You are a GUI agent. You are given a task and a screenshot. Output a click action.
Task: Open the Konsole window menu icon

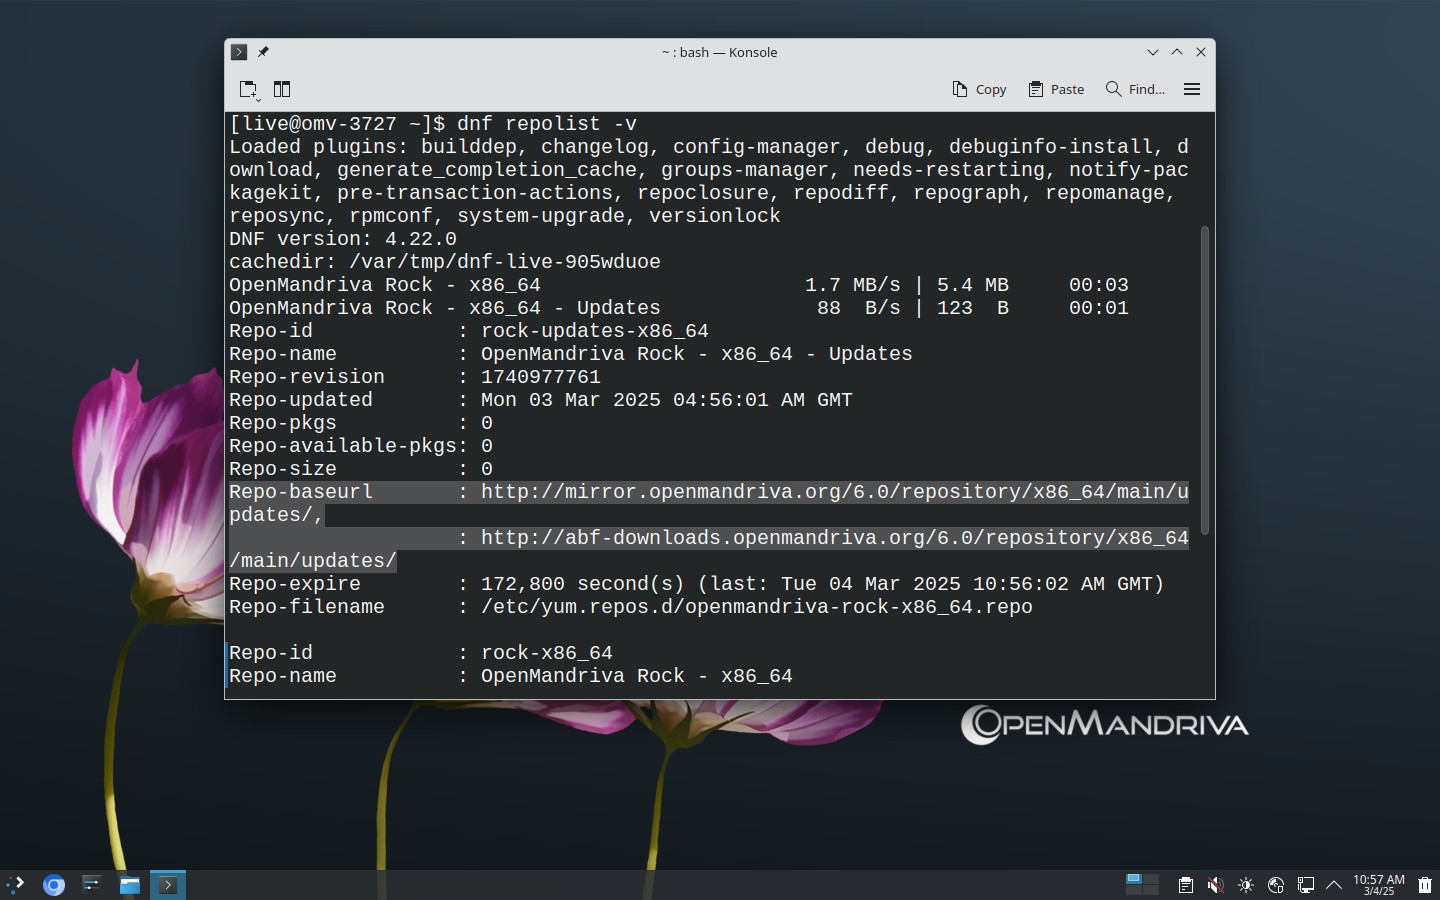click(239, 52)
